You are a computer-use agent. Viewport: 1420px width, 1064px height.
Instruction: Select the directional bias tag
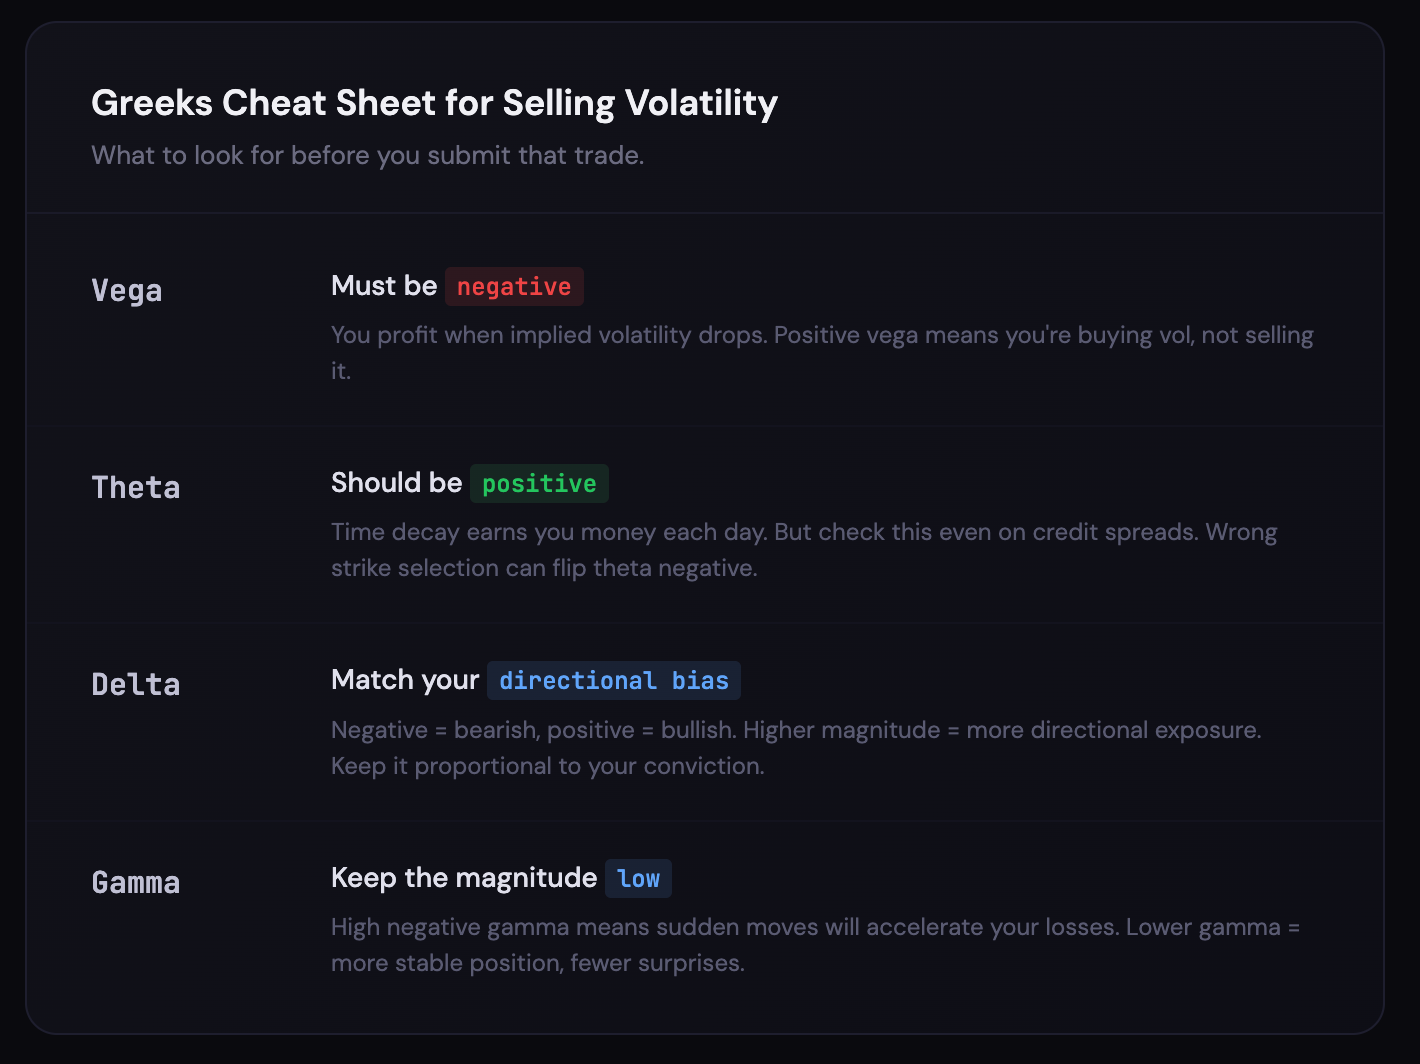point(614,681)
